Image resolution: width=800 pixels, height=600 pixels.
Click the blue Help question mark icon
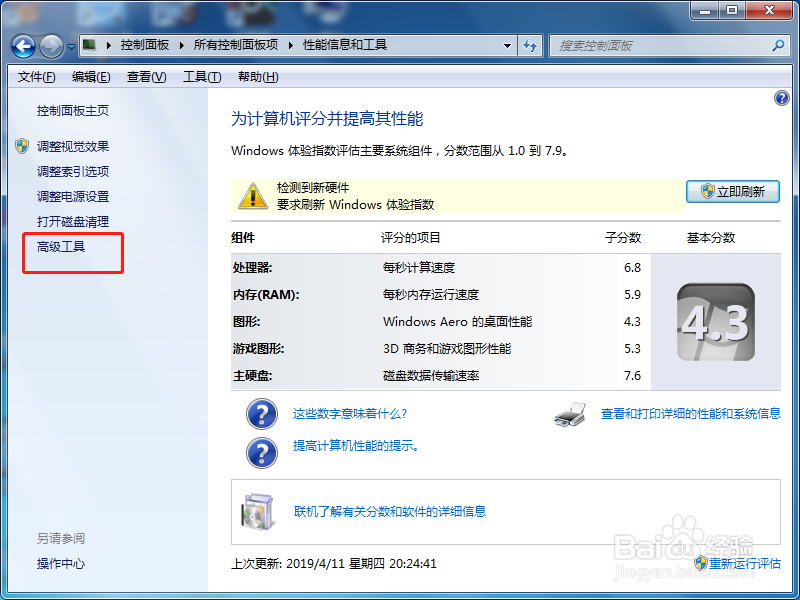tap(781, 97)
